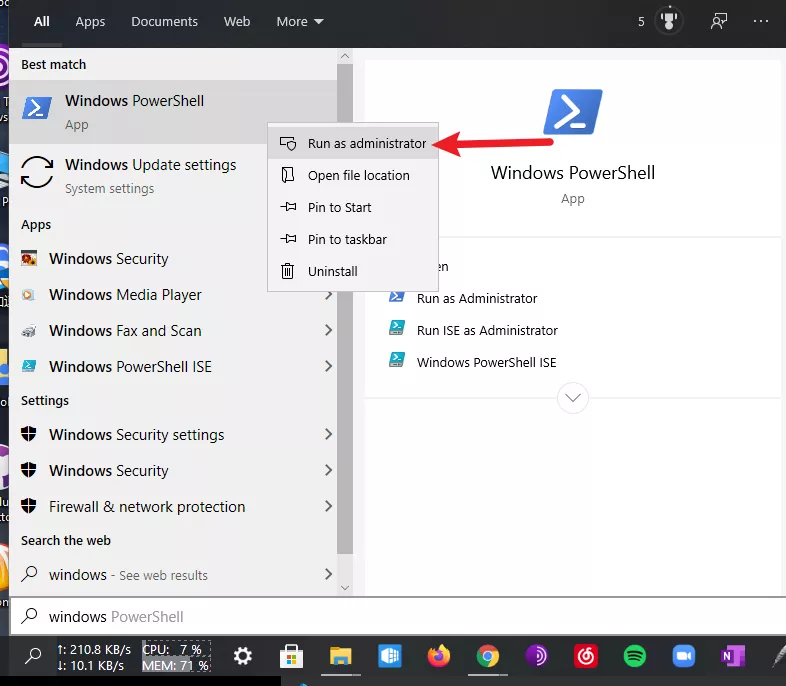The width and height of the screenshot is (786, 686).
Task: Switch to the Documents search tab
Action: coord(164,22)
